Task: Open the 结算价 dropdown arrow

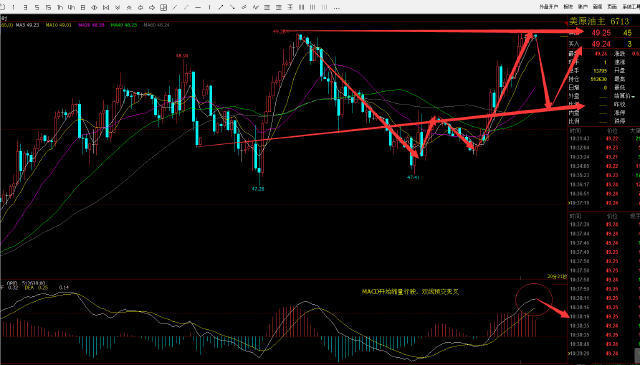Action: pyautogui.click(x=633, y=96)
